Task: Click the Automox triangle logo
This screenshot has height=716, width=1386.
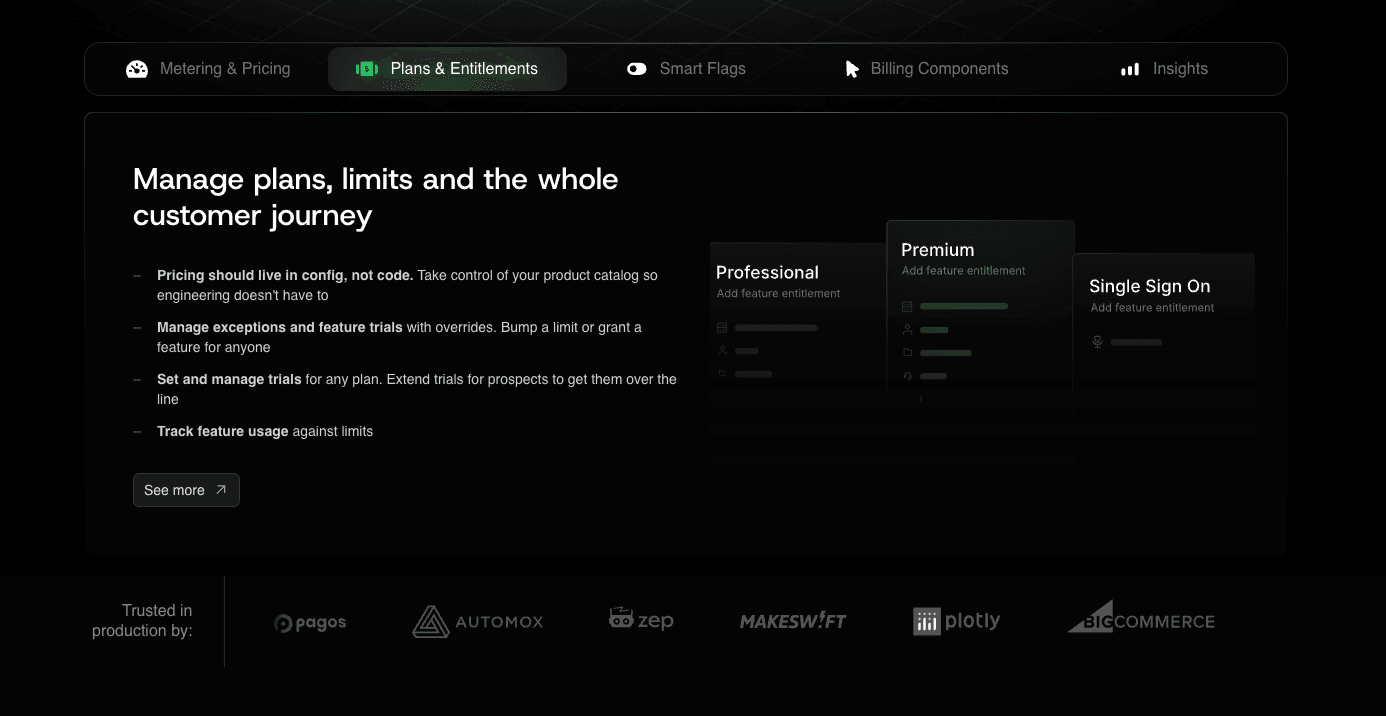Action: click(430, 621)
